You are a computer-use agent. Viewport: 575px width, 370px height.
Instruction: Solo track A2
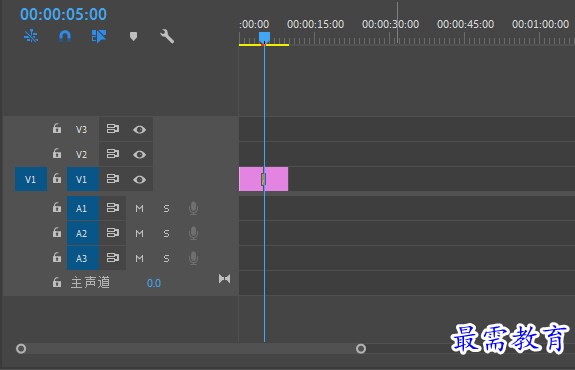(166, 234)
